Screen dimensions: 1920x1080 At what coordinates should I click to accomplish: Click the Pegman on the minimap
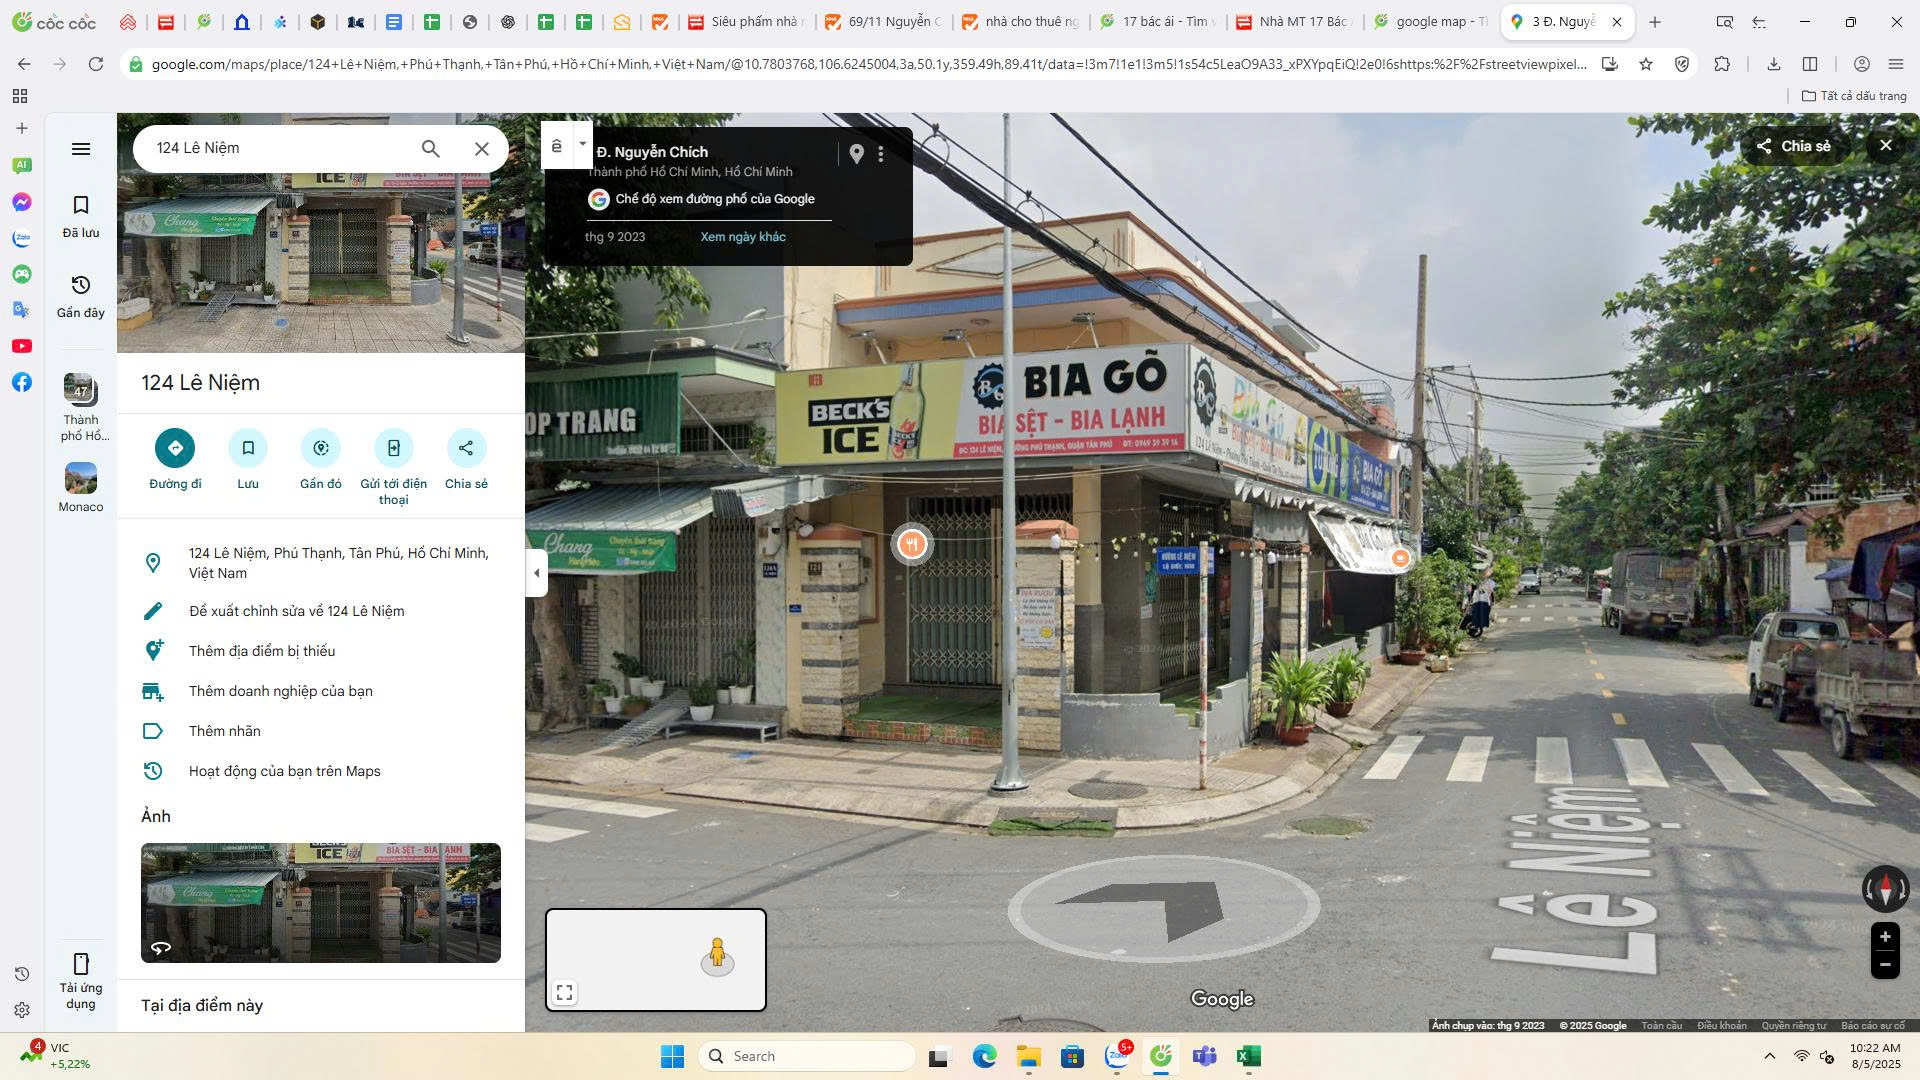pyautogui.click(x=717, y=956)
